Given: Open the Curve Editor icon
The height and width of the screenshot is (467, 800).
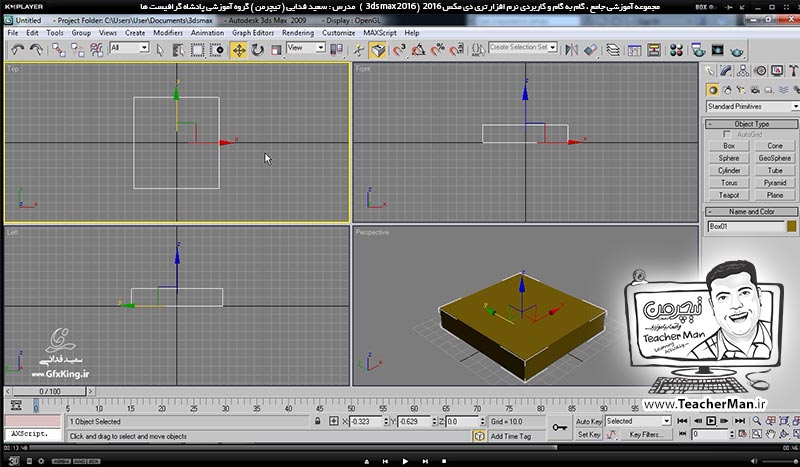Looking at the screenshot, I should click(x=635, y=50).
